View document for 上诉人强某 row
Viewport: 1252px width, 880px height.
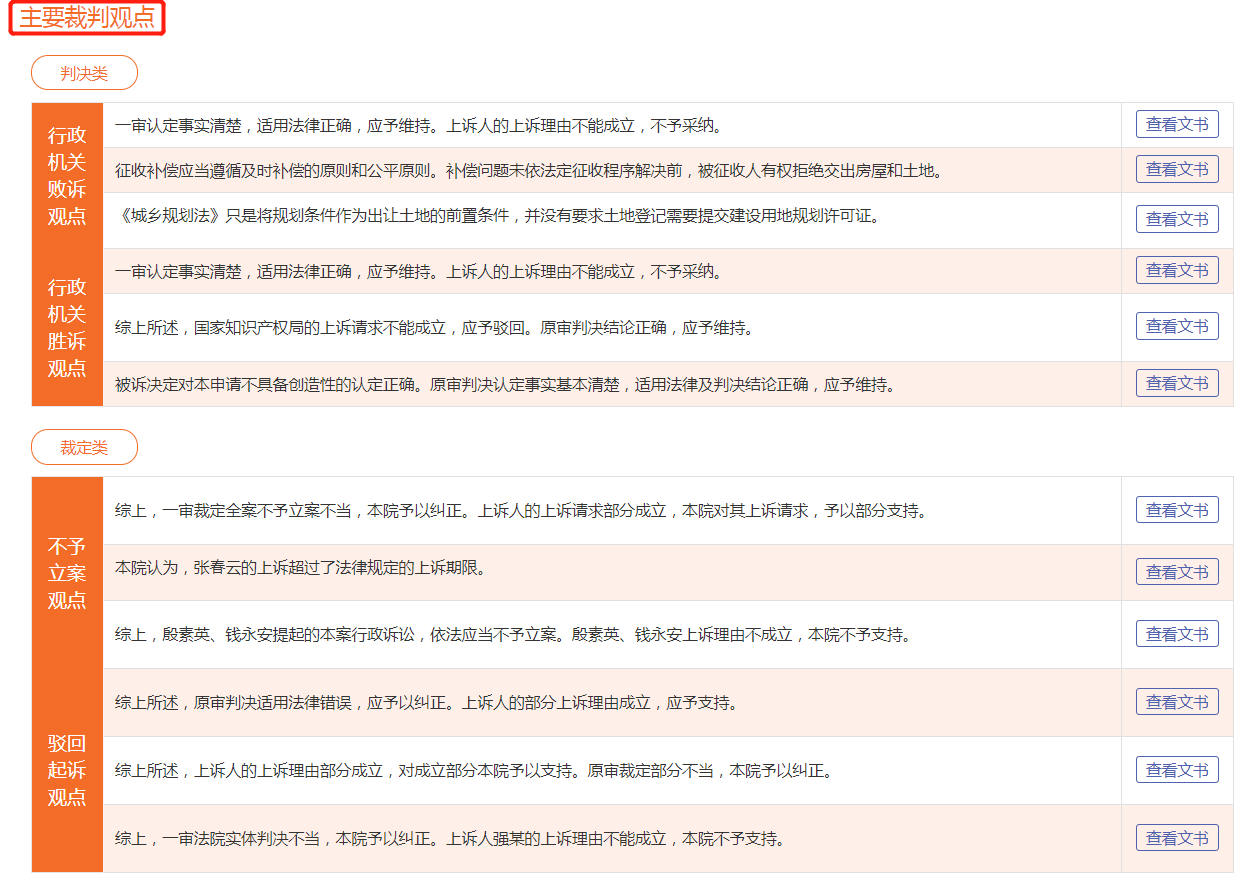(x=1177, y=838)
